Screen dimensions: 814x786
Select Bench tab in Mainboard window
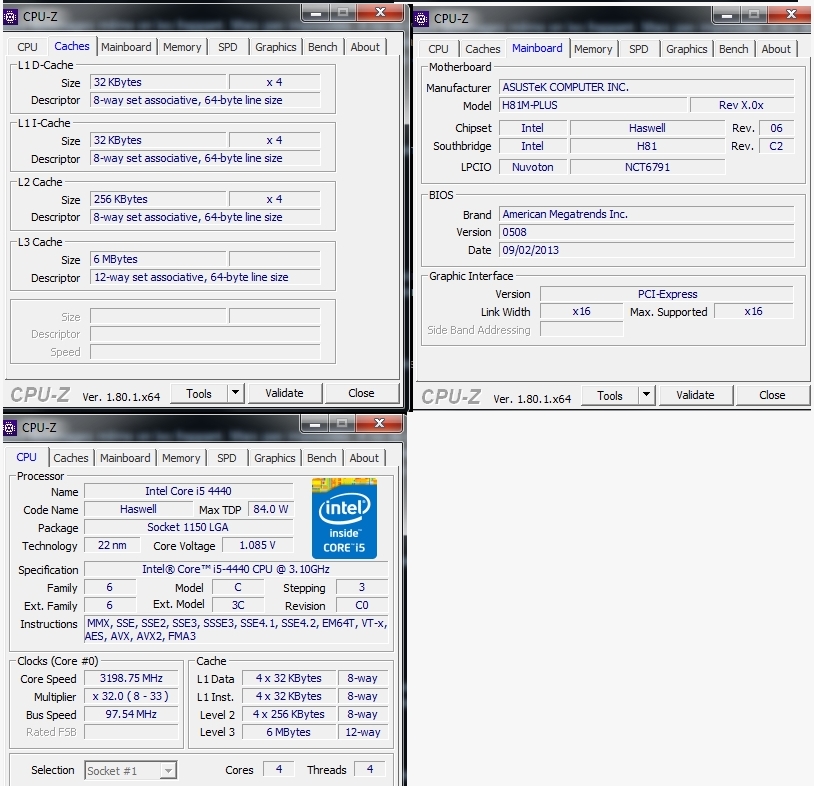point(734,49)
